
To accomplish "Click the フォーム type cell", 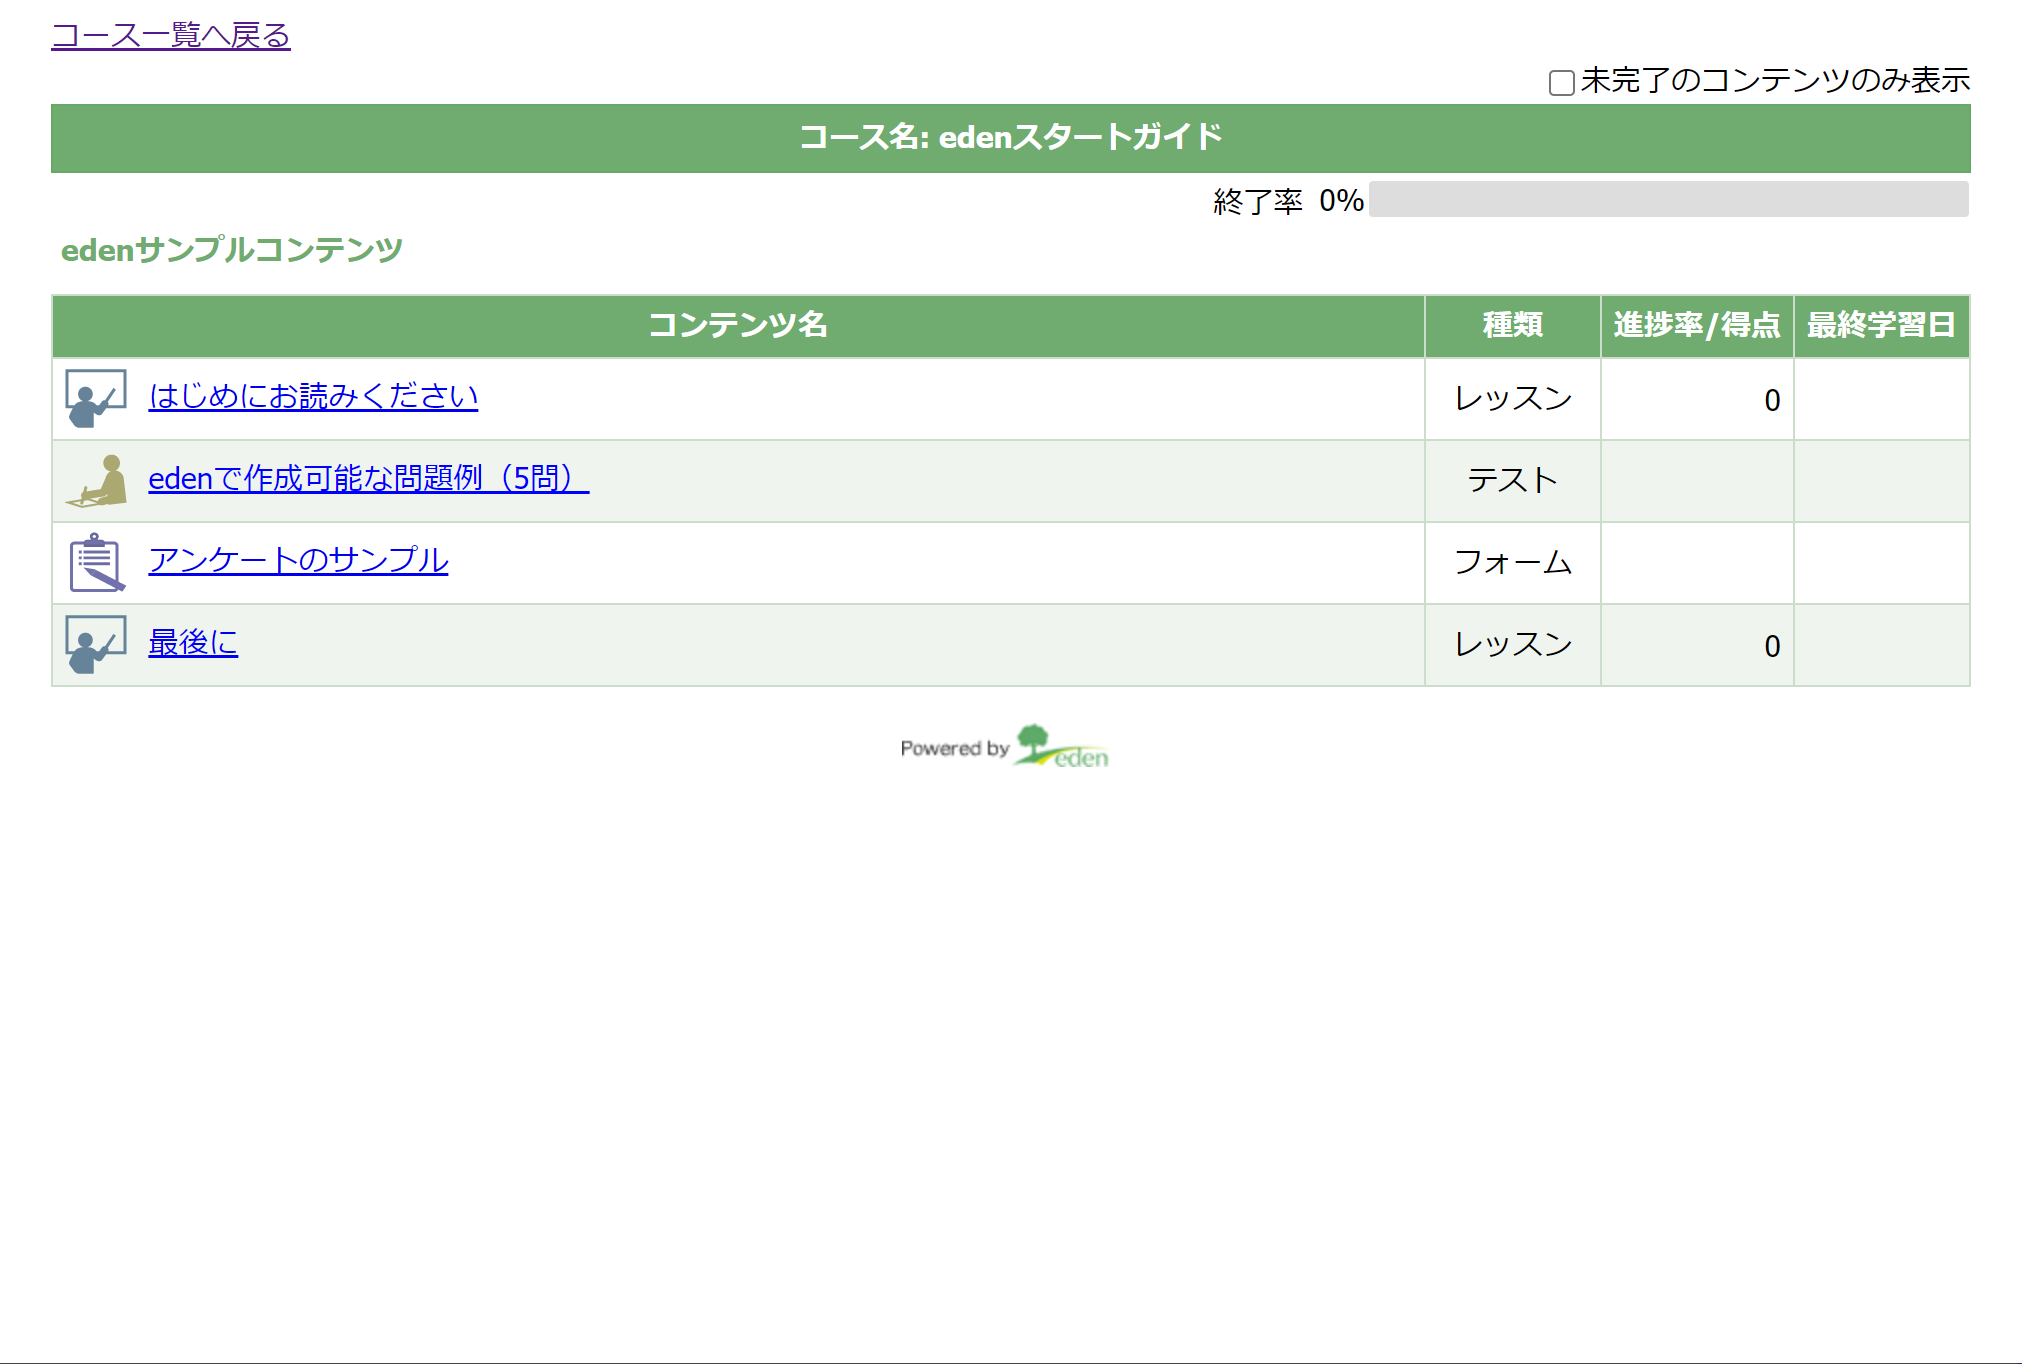I will [x=1512, y=563].
